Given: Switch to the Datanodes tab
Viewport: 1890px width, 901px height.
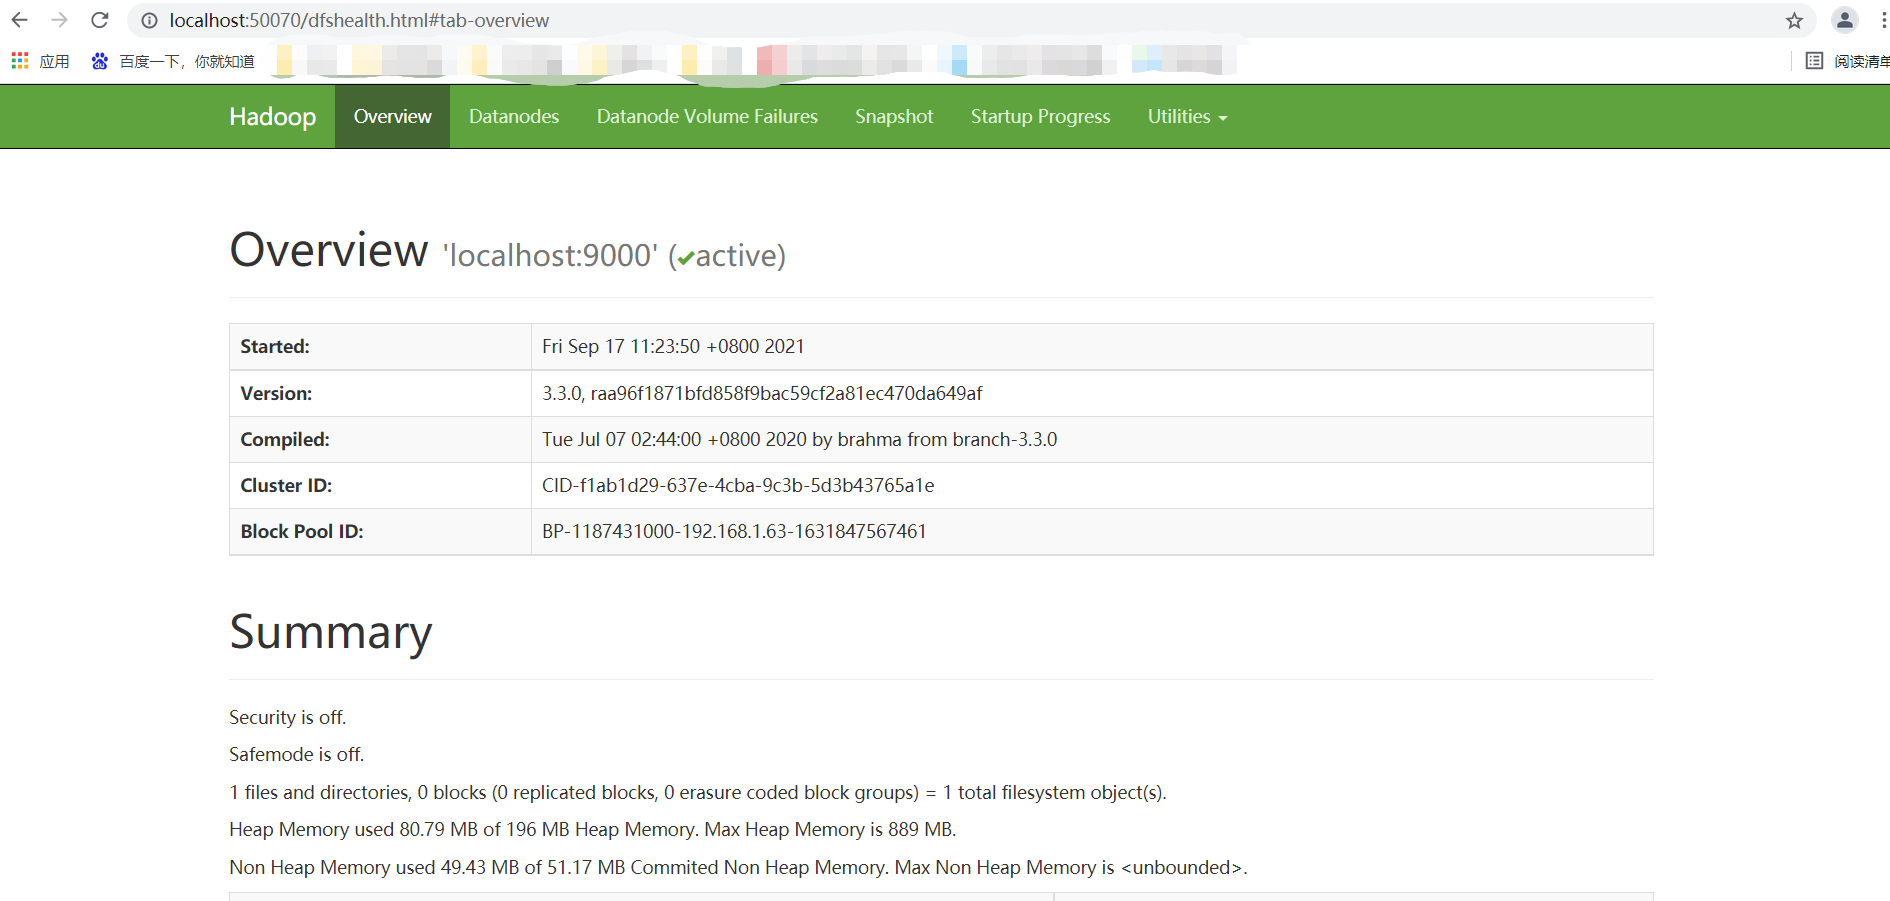Looking at the screenshot, I should point(513,117).
